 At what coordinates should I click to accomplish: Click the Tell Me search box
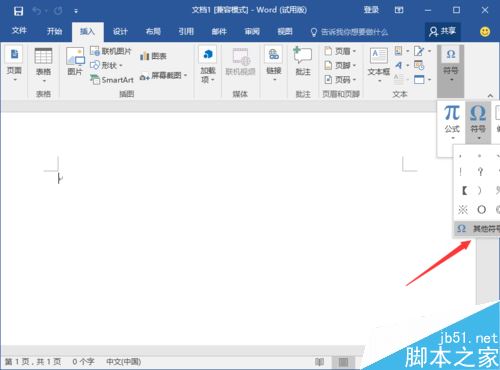349,32
